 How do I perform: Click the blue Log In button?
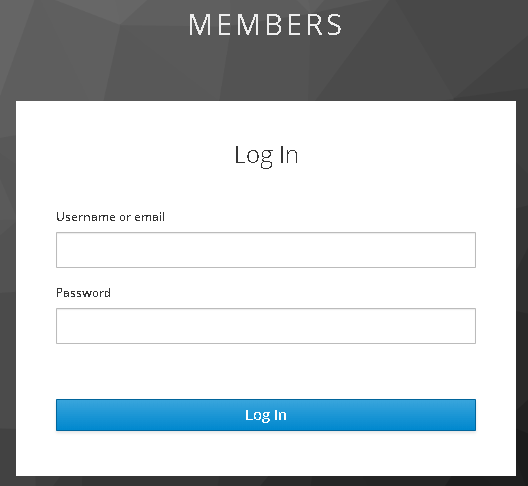click(x=266, y=415)
